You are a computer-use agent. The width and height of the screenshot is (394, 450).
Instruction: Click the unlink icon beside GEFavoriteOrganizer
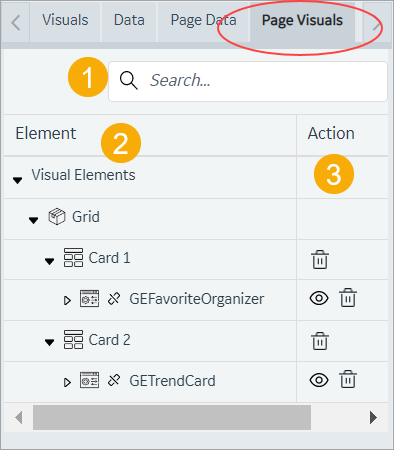point(114,299)
